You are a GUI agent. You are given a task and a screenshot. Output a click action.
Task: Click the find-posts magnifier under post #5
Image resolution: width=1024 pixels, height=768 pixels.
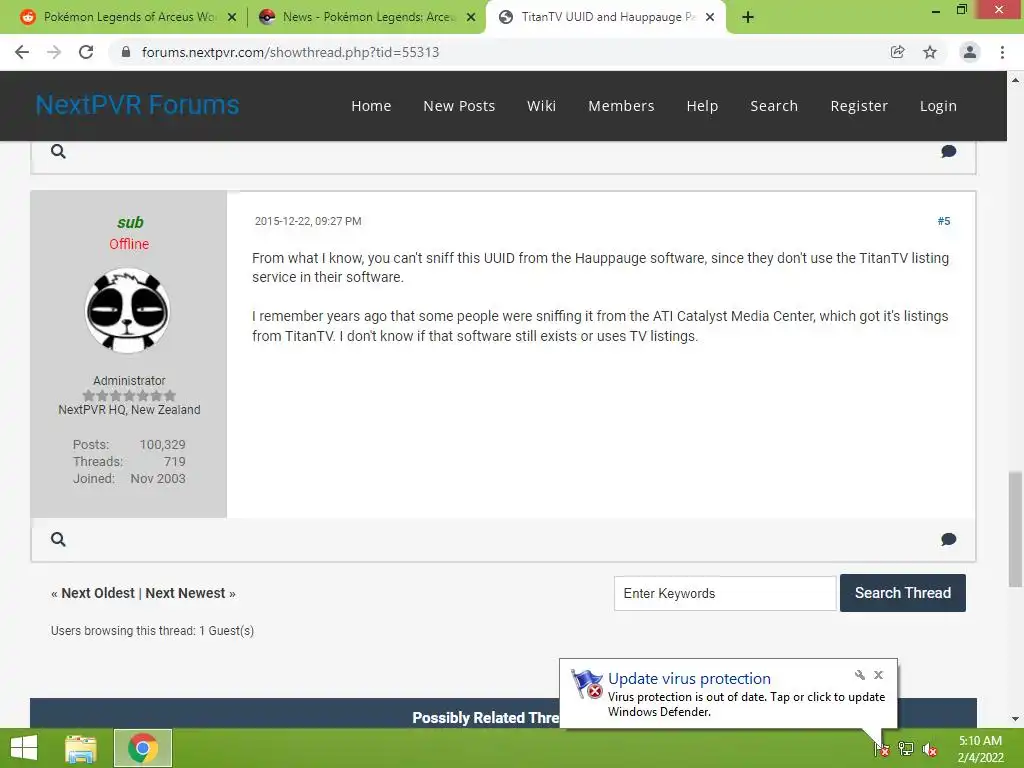(x=58, y=539)
